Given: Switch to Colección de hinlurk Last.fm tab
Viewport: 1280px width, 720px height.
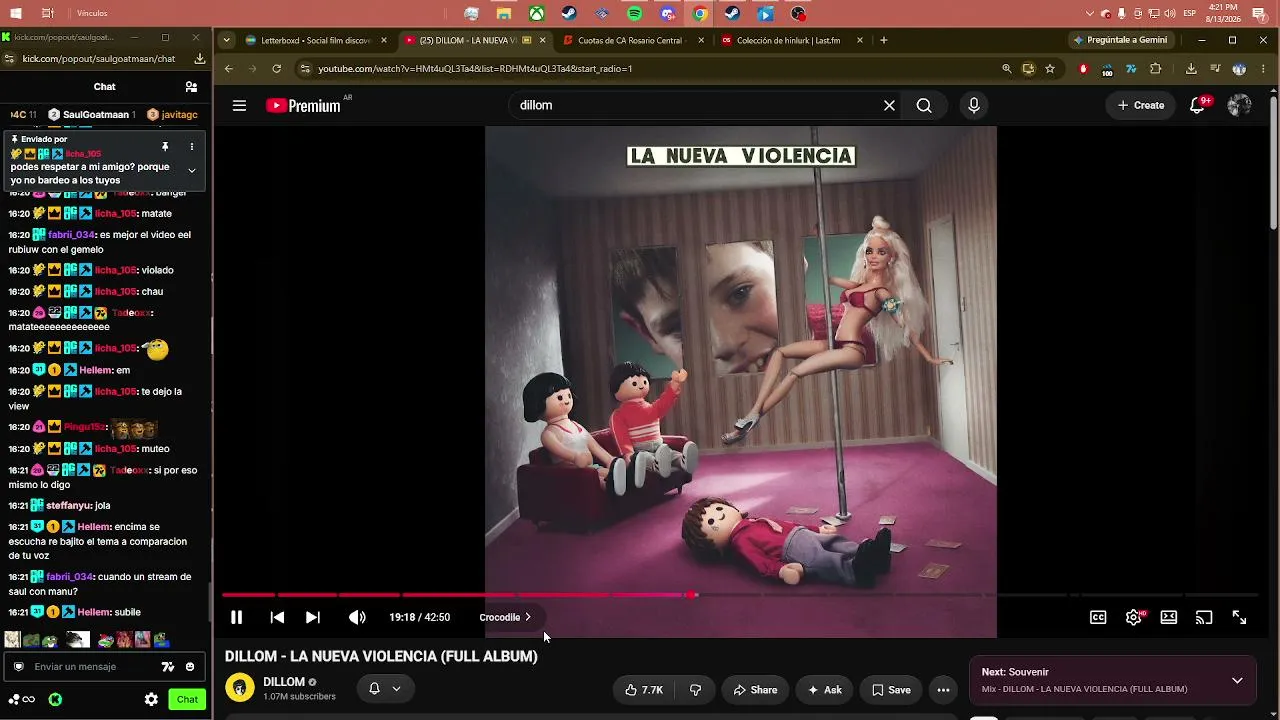Looking at the screenshot, I should click(788, 41).
